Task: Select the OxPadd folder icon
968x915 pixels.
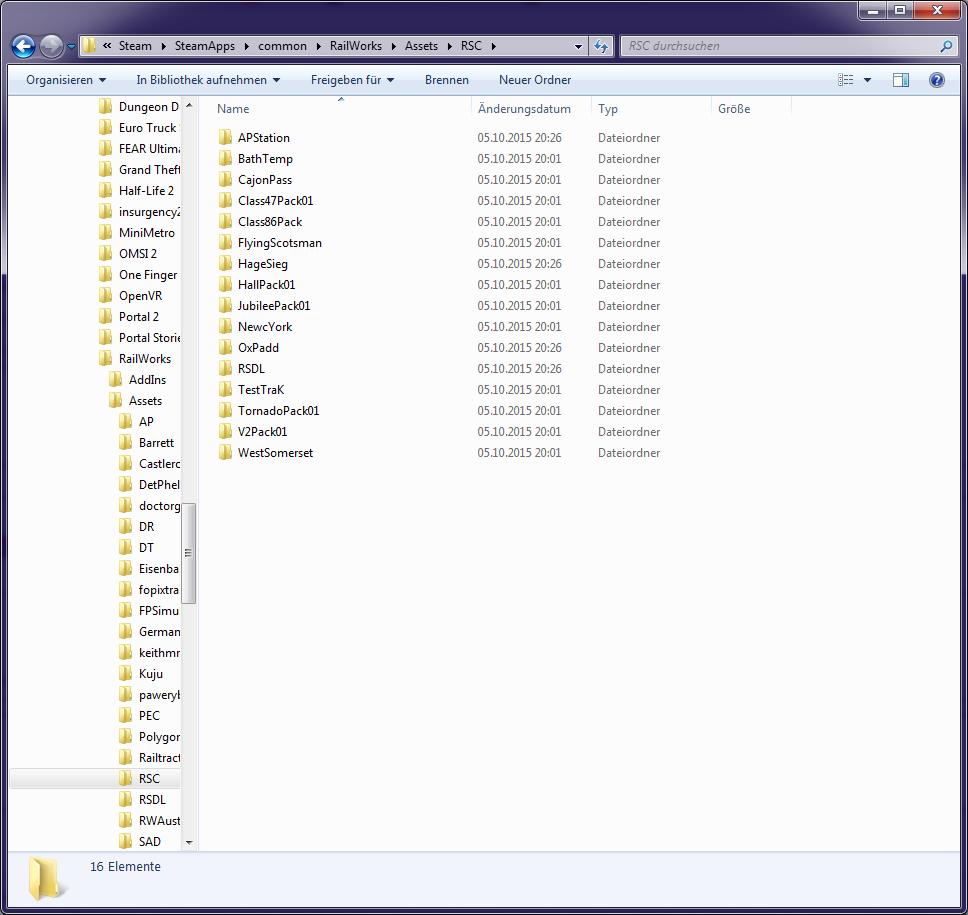Action: coord(225,348)
